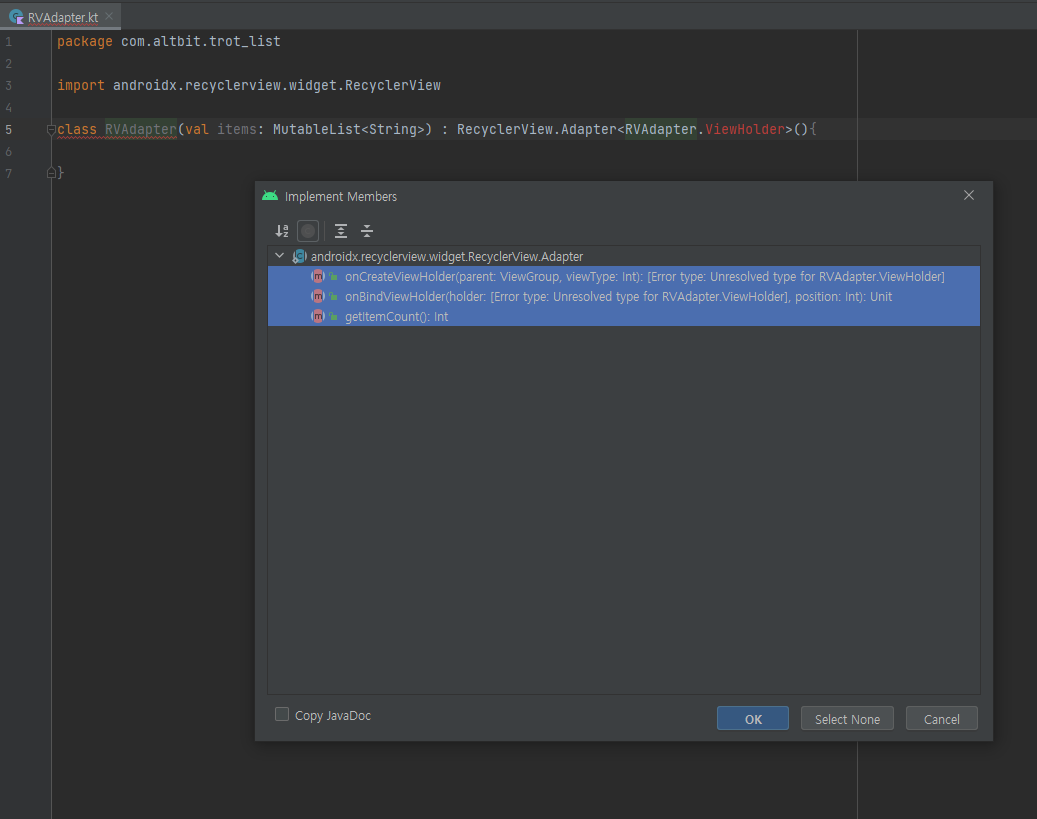
Task: Click the Select None button
Action: 847,718
